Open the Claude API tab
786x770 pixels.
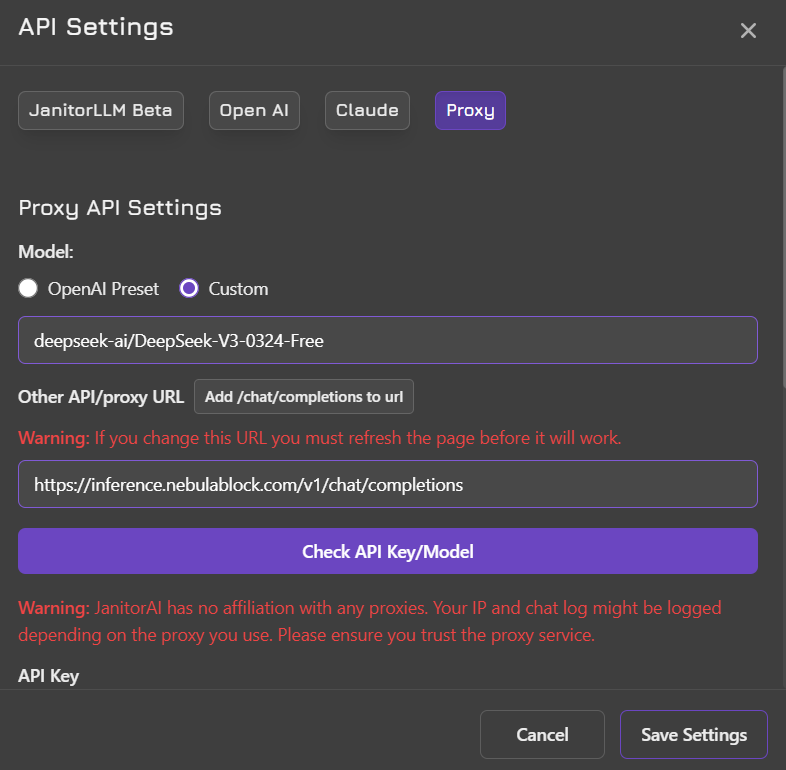click(x=367, y=110)
